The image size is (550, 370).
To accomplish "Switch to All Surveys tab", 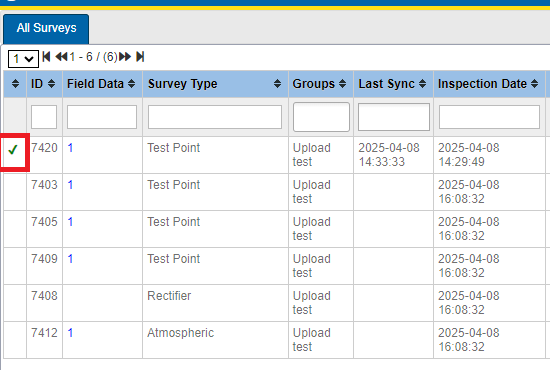I will (x=46, y=28).
